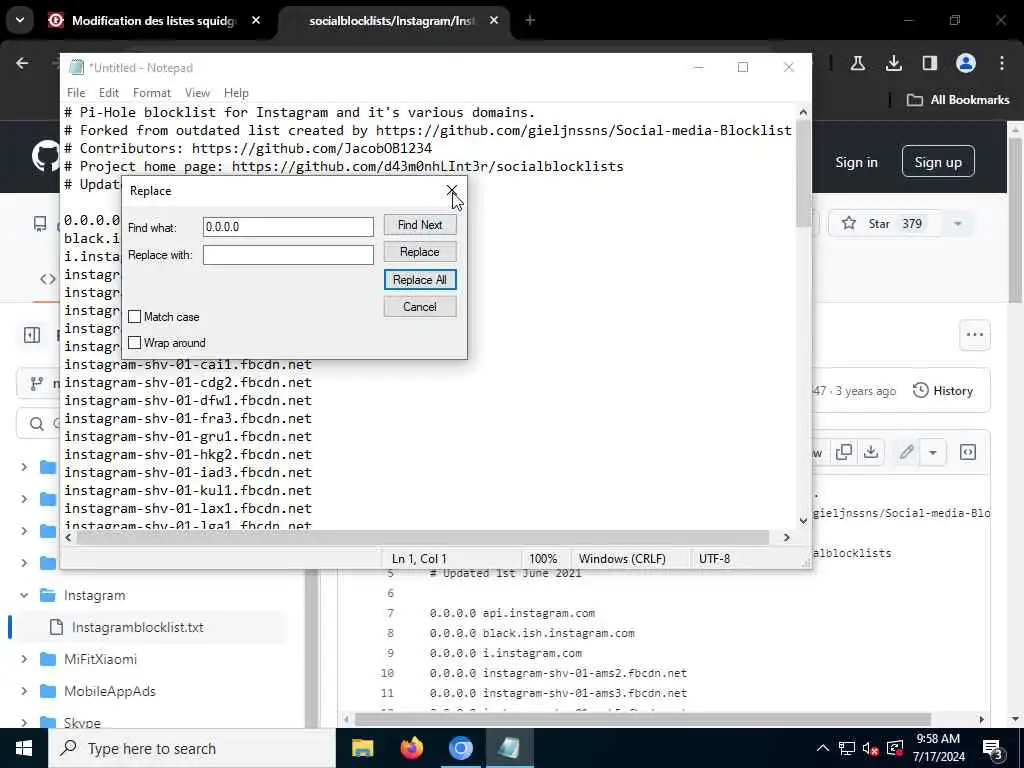Open Firefox from taskbar
The image size is (1024, 768).
[x=411, y=748]
